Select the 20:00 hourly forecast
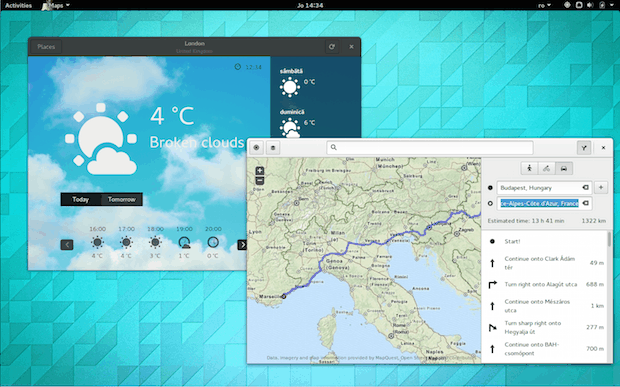 click(x=213, y=242)
